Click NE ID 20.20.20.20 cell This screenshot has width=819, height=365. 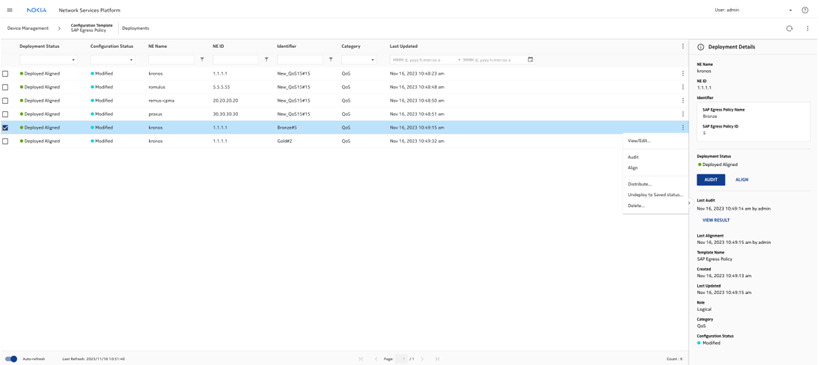click(x=226, y=101)
